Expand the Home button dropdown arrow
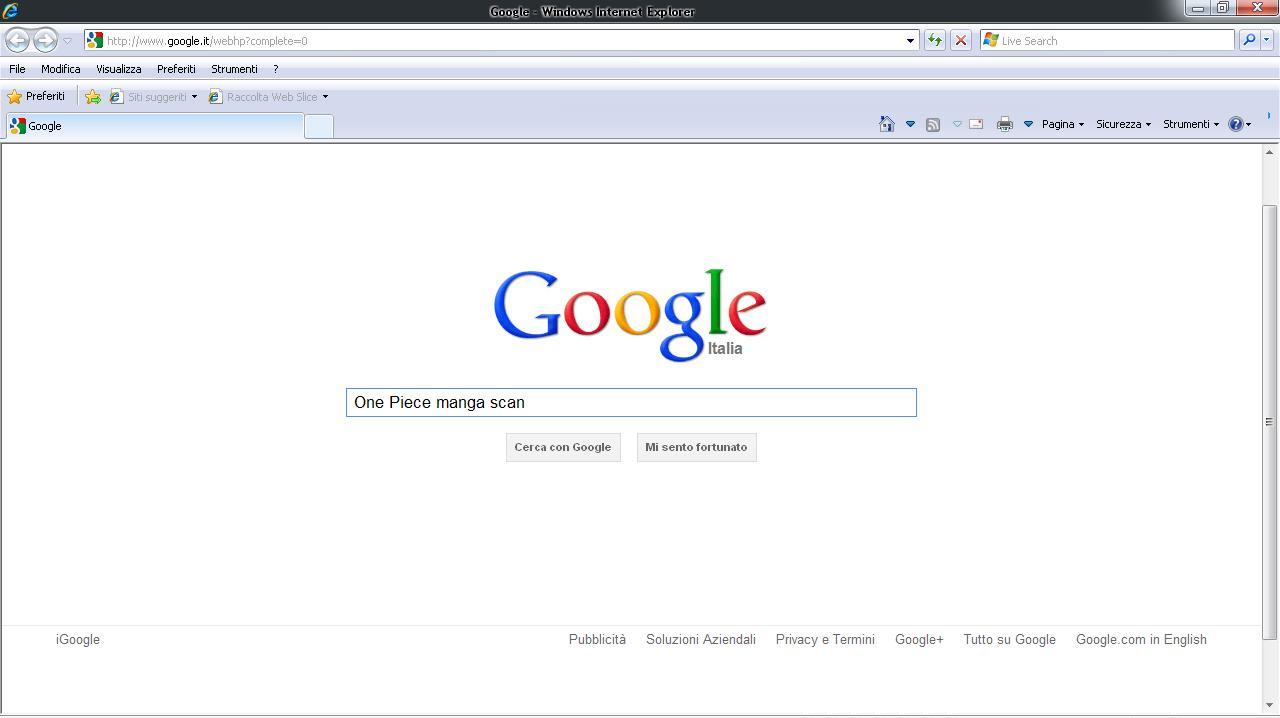 click(910, 124)
